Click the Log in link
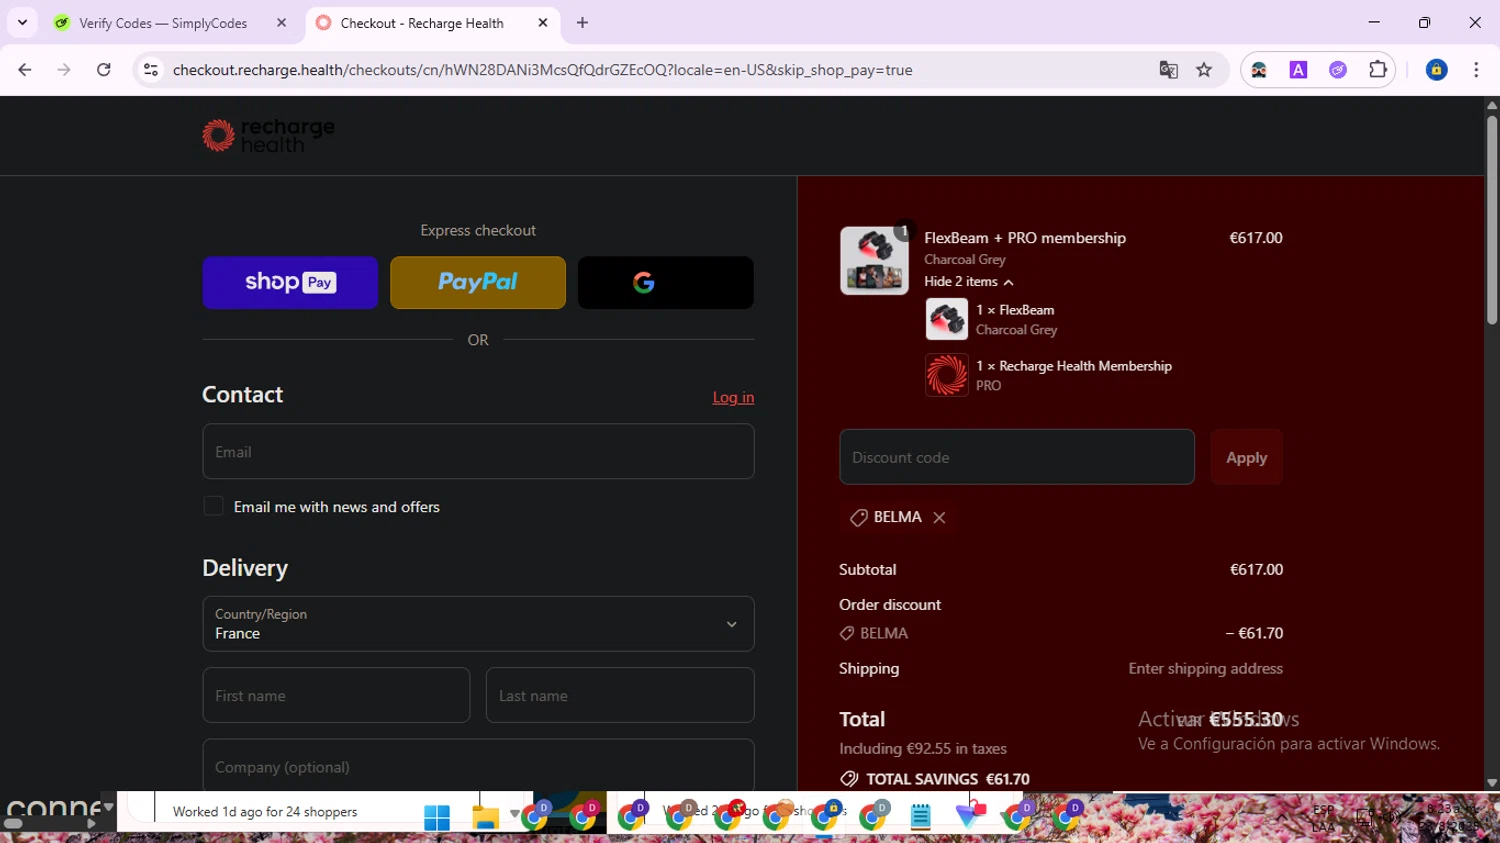1500x843 pixels. point(733,397)
